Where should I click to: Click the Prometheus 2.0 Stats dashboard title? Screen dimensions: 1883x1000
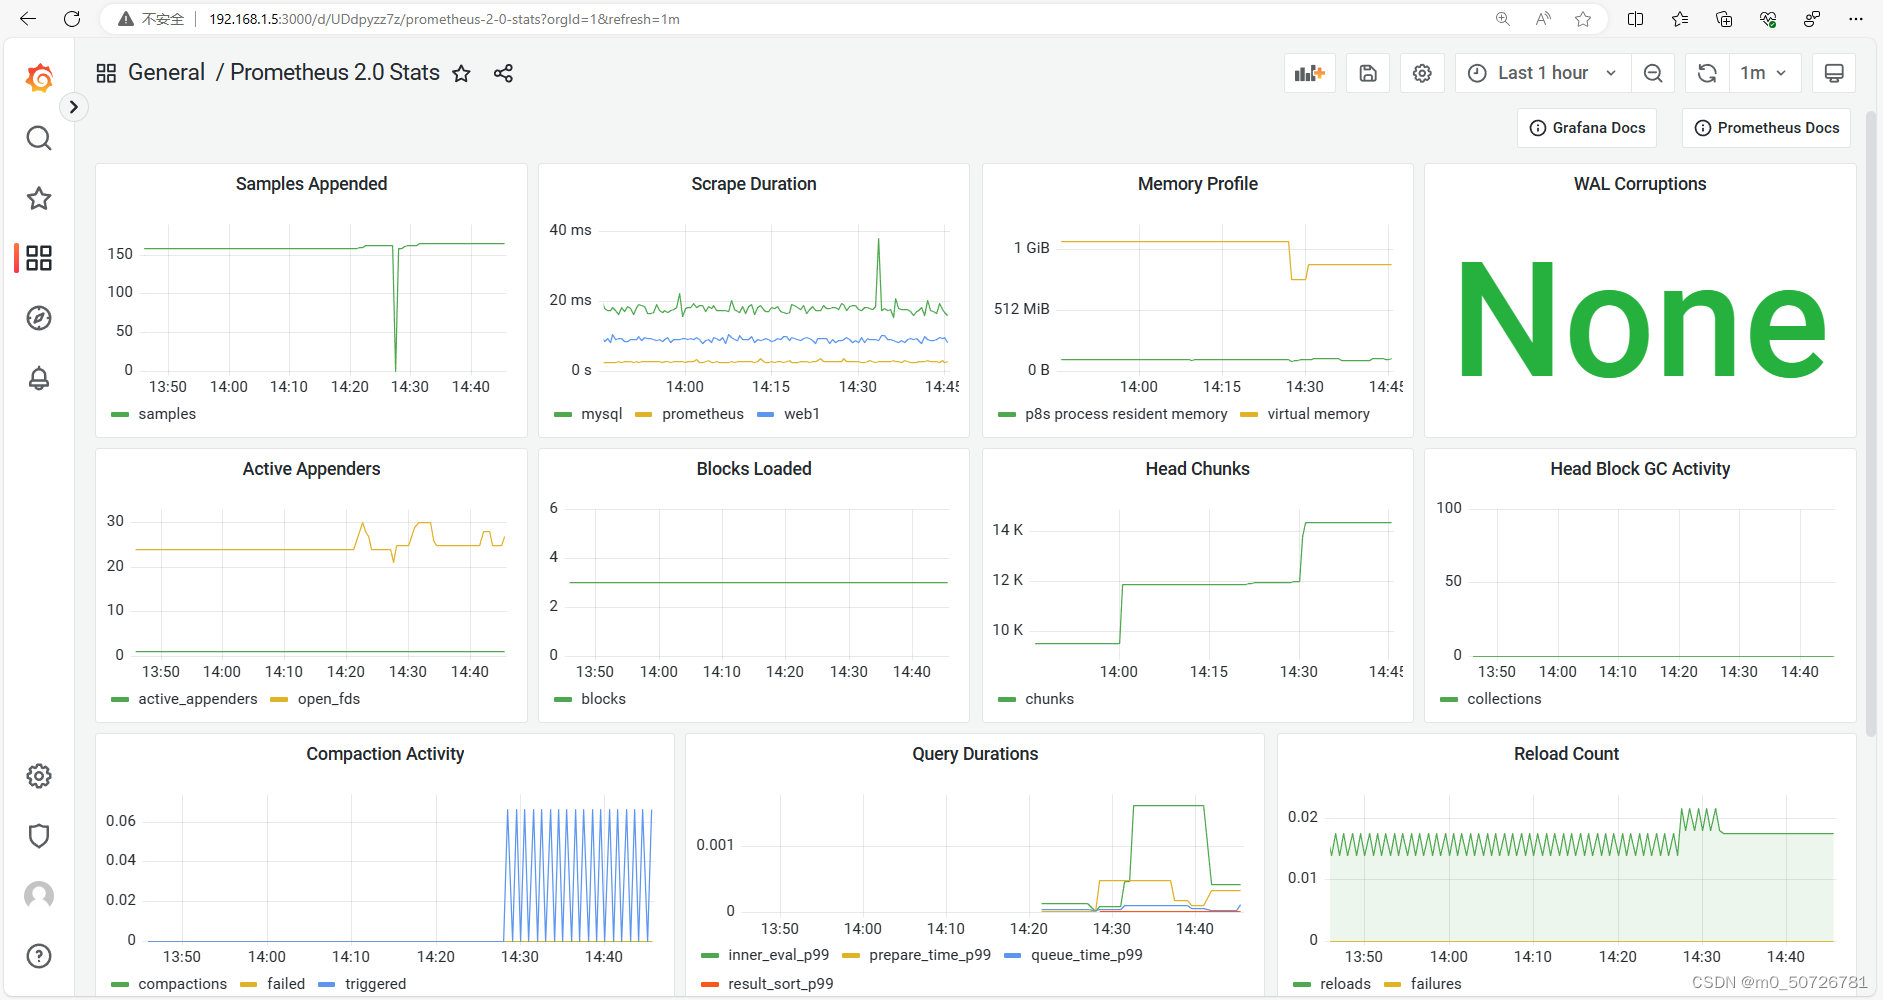[x=335, y=73]
